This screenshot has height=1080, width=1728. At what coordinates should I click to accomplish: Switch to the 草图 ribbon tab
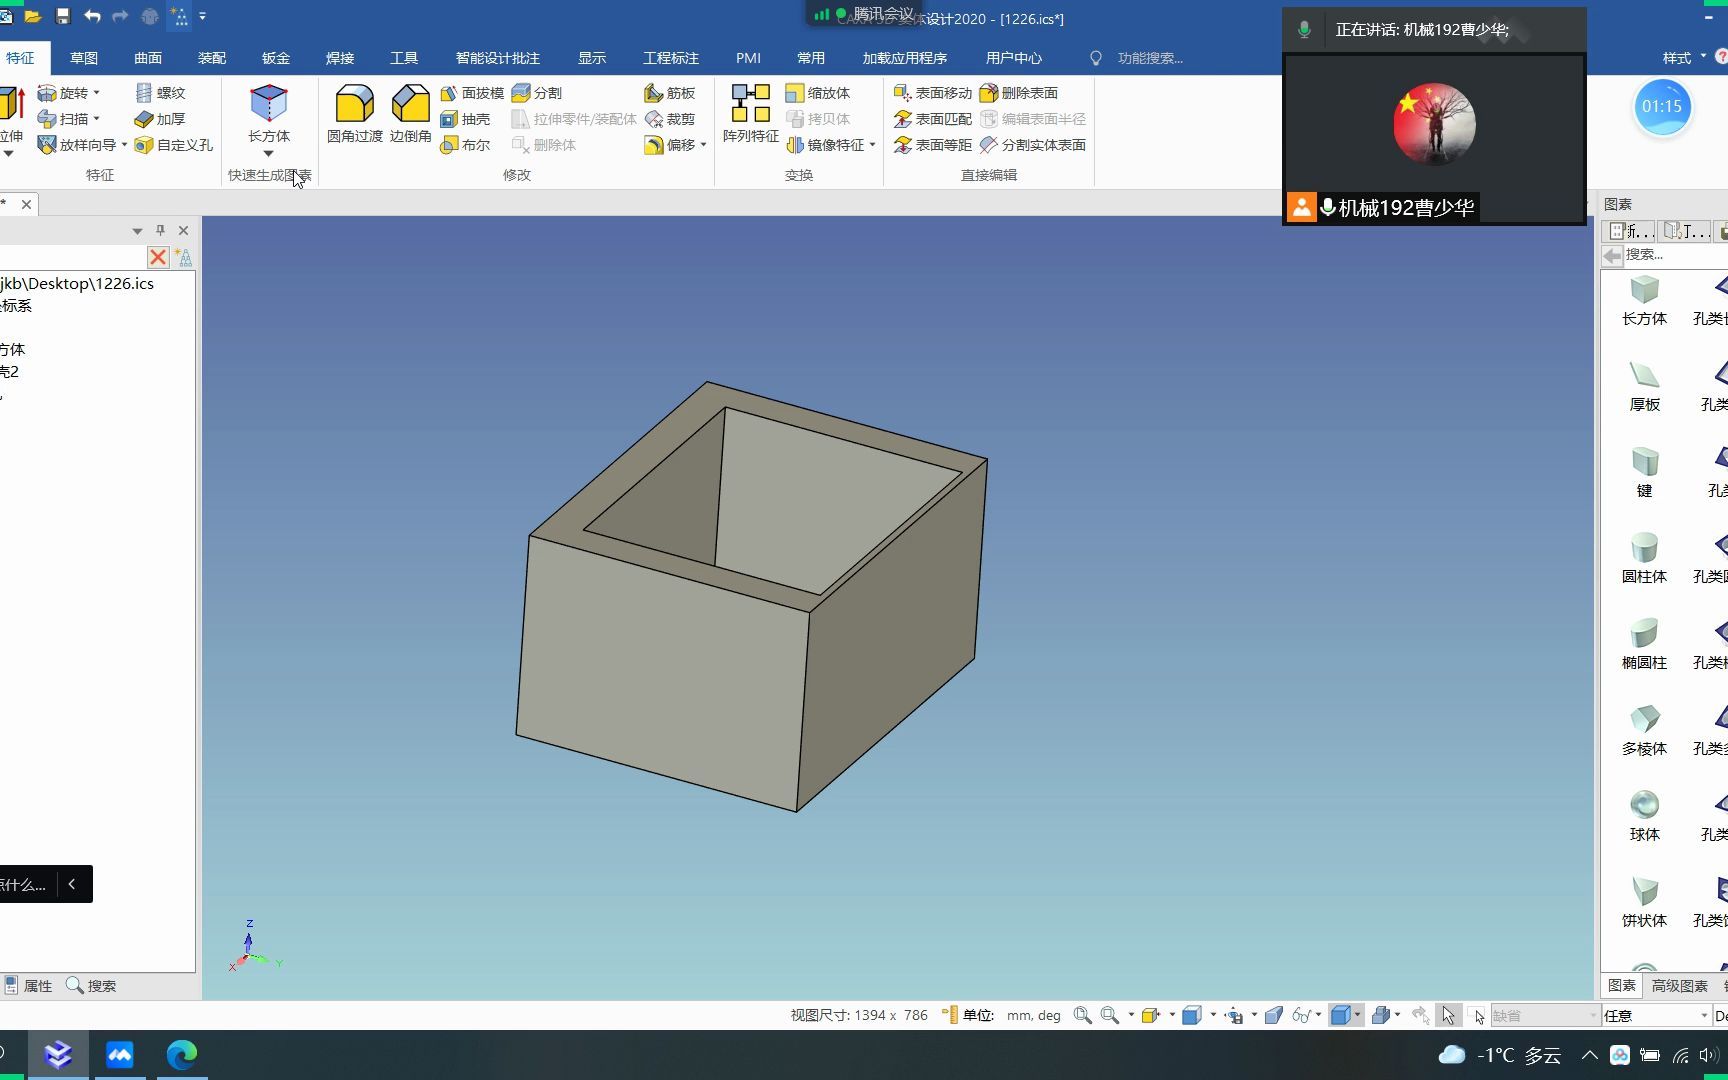pos(84,58)
